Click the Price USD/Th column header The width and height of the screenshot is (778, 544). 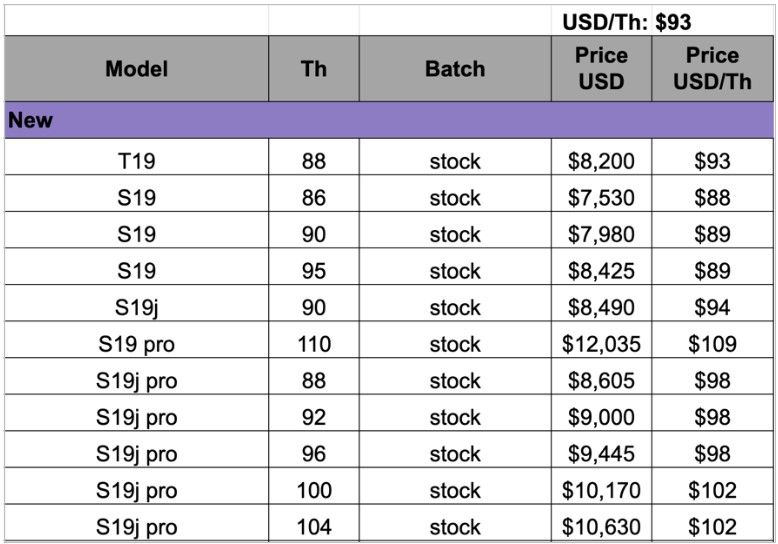pos(712,69)
